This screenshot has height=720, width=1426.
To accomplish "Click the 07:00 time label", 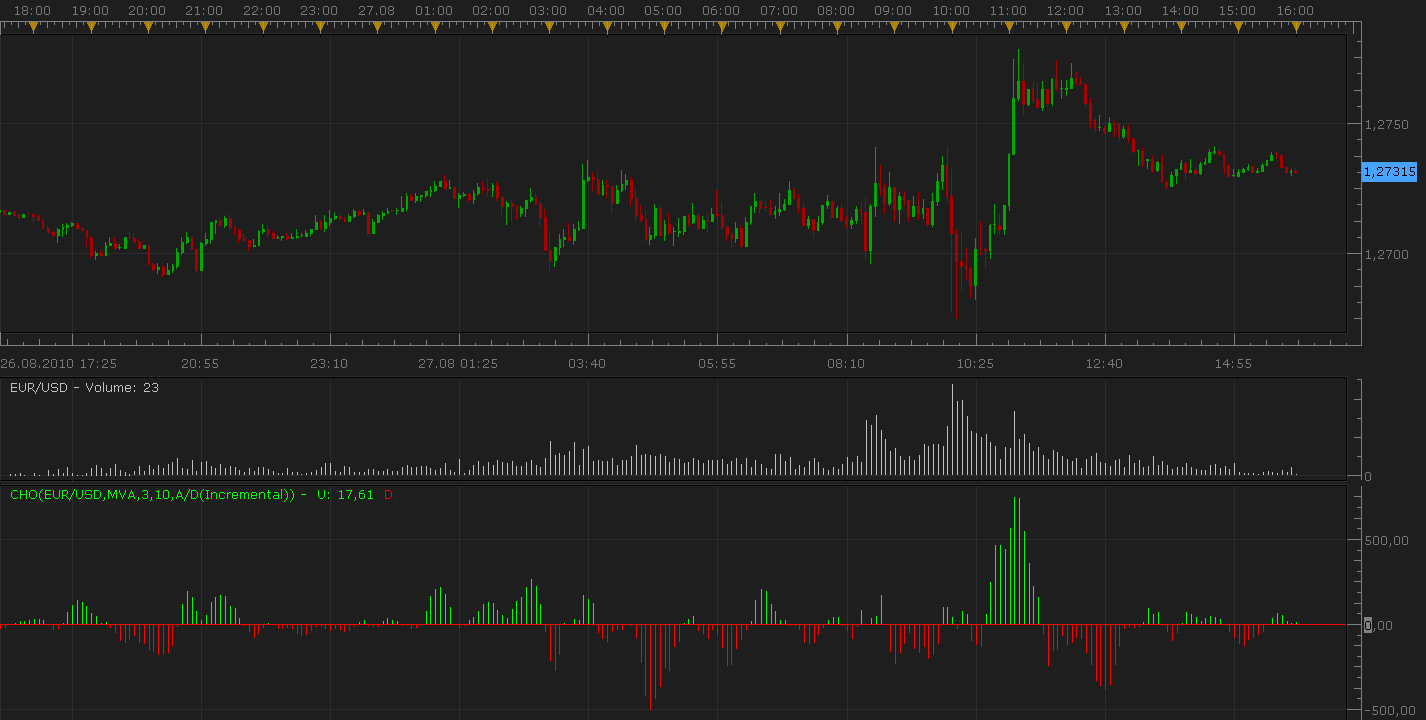I will [x=779, y=10].
